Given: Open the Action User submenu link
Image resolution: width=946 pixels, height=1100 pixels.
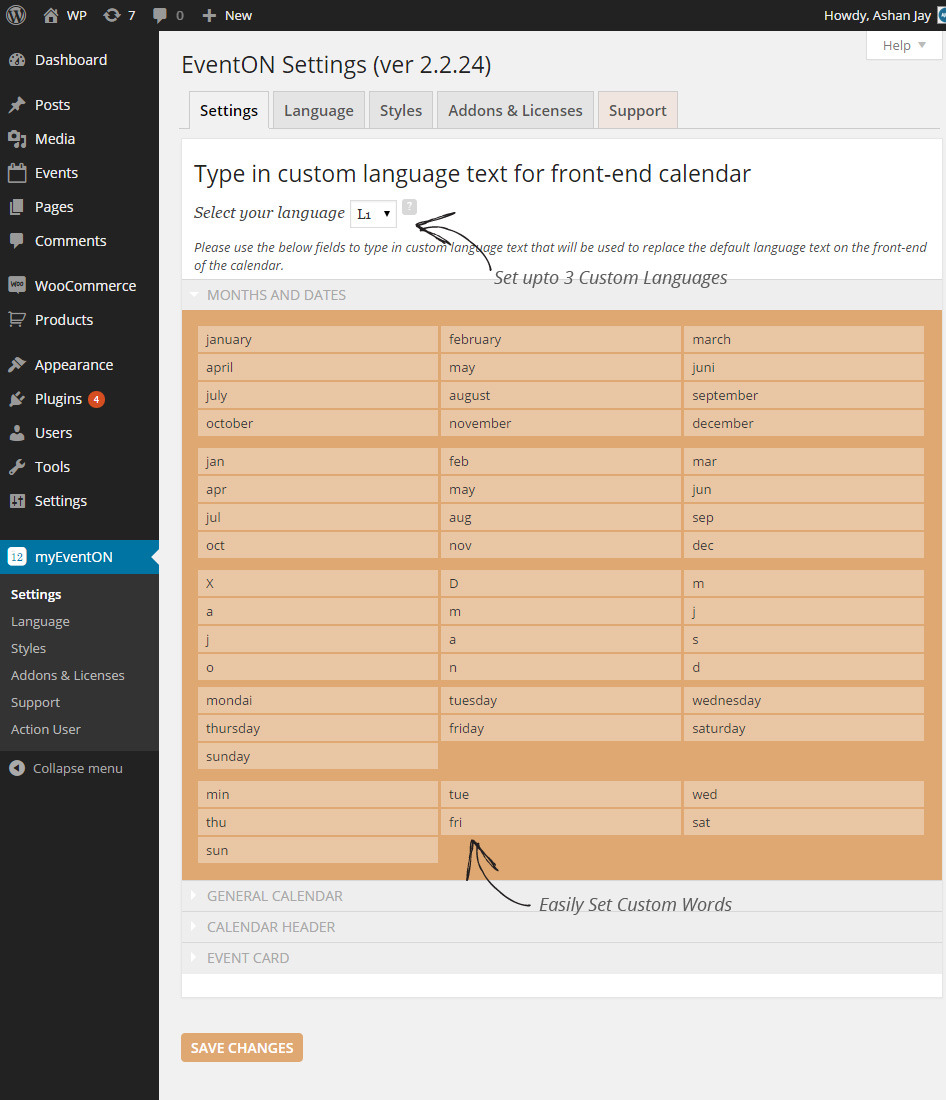Looking at the screenshot, I should tap(45, 729).
